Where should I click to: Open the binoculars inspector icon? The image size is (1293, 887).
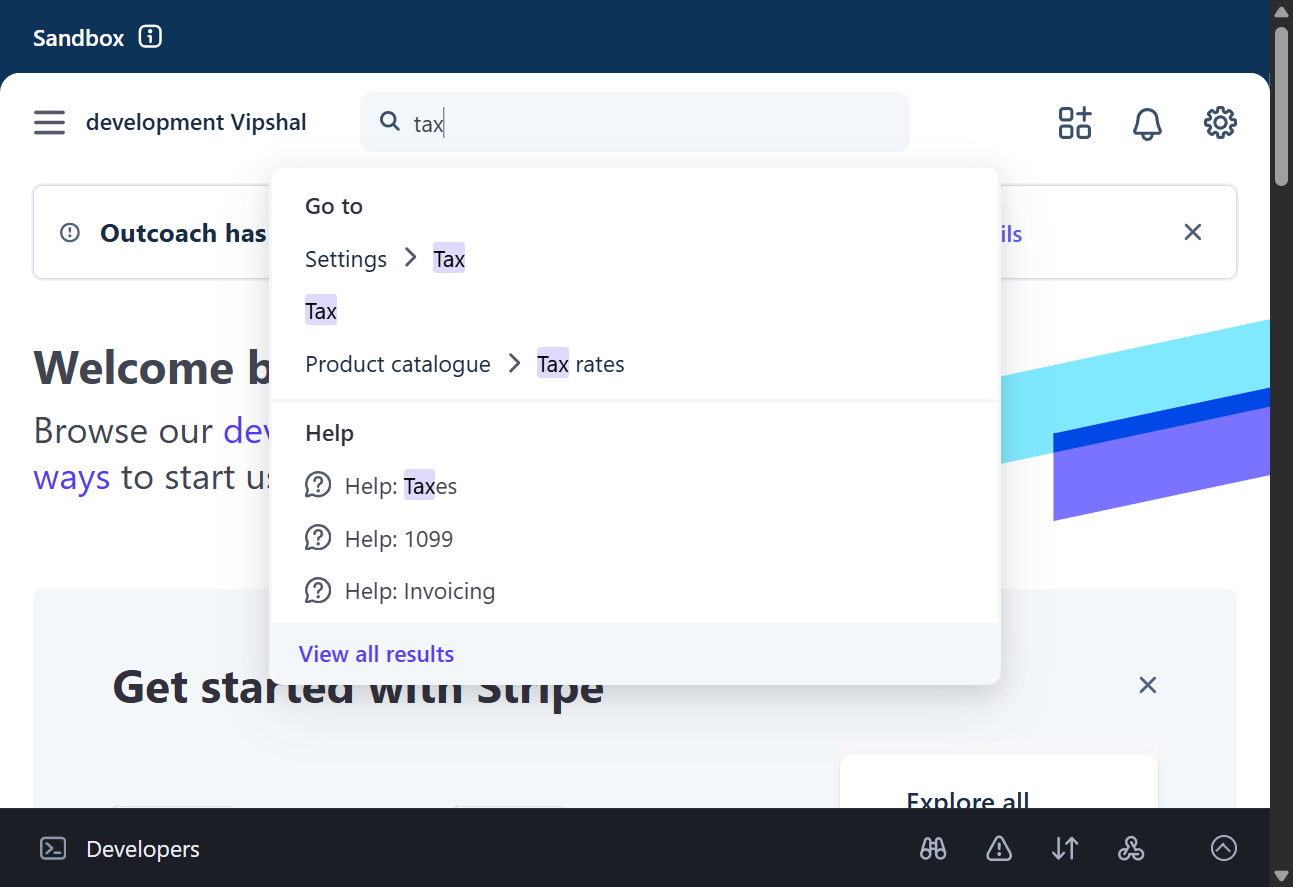tap(933, 849)
